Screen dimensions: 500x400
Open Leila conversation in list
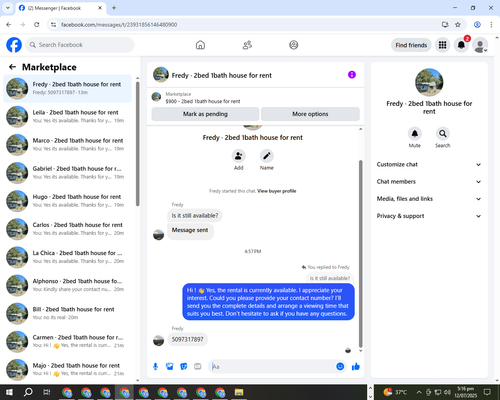pyautogui.click(x=67, y=117)
